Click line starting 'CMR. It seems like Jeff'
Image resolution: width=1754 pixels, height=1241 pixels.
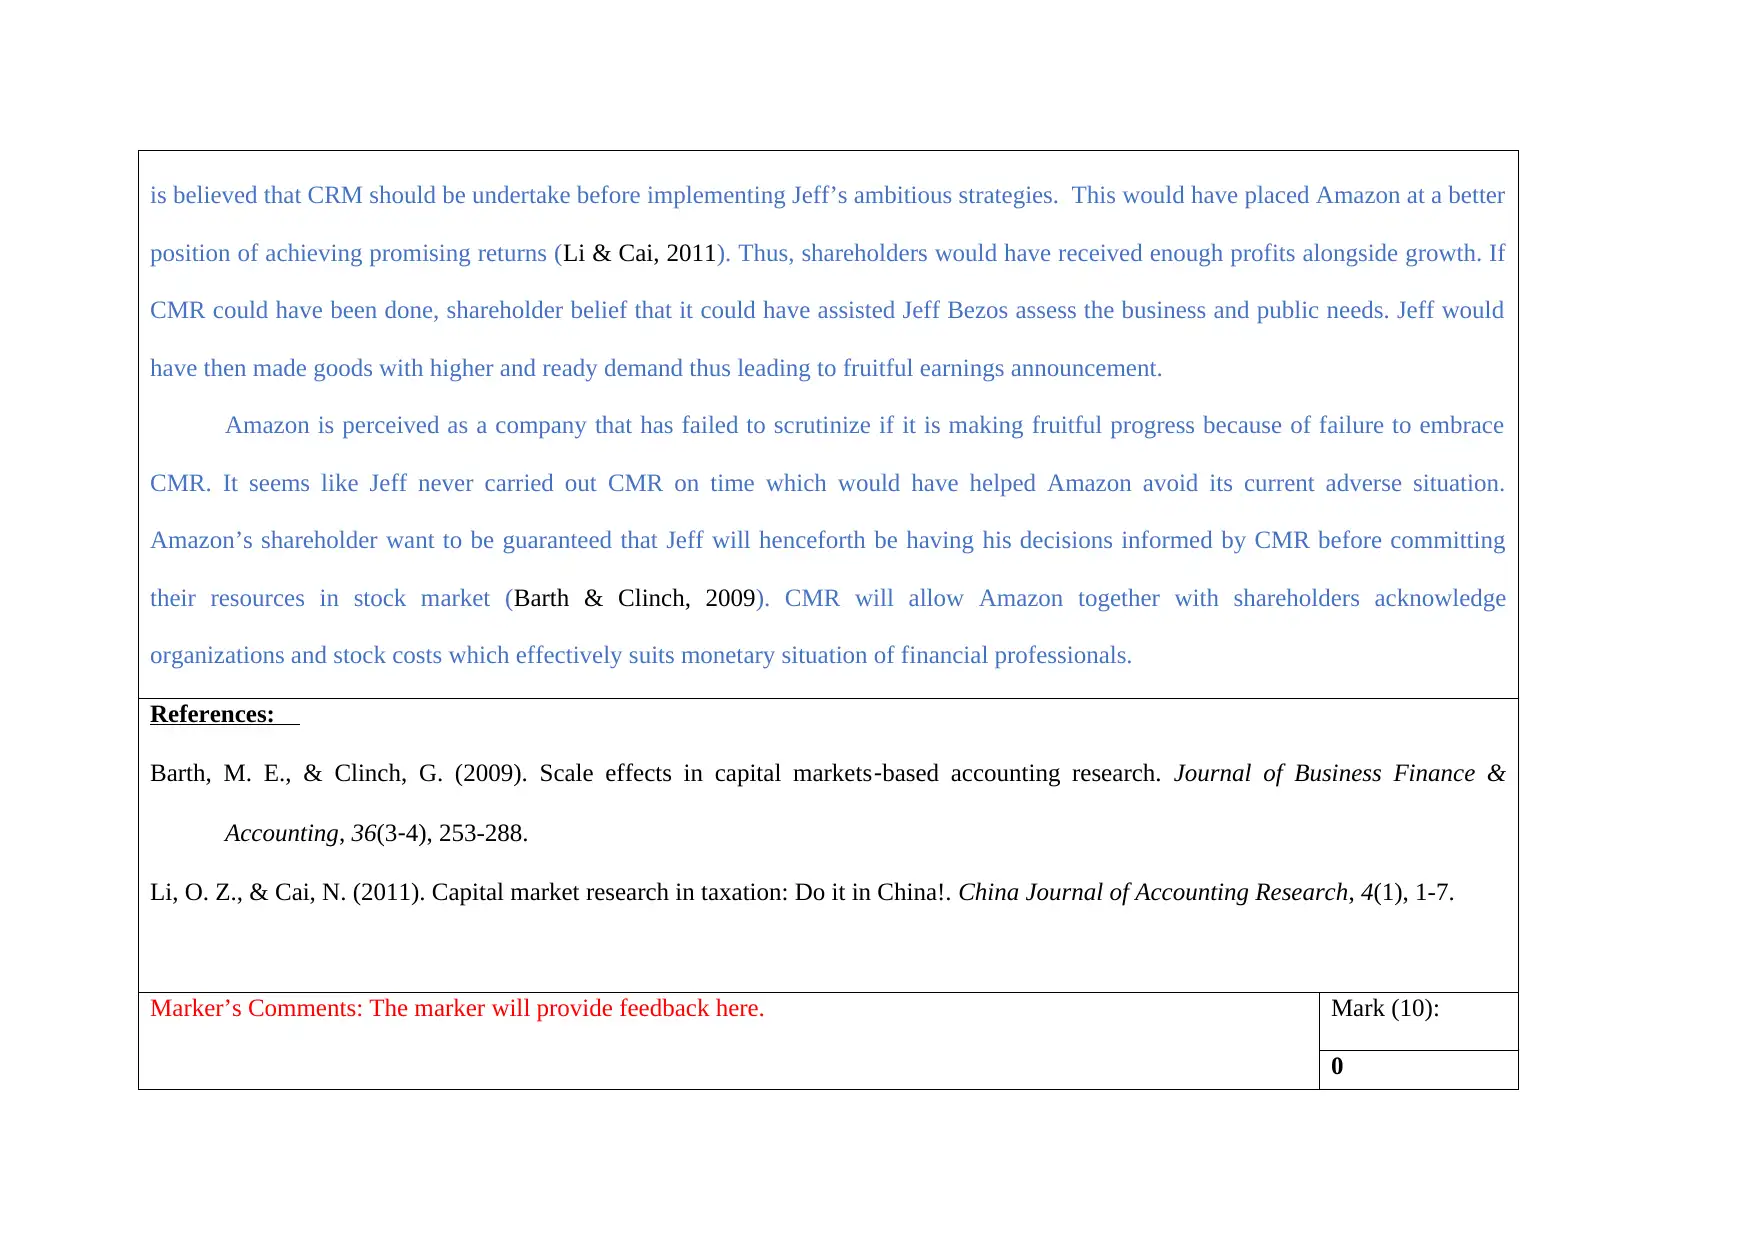[827, 483]
